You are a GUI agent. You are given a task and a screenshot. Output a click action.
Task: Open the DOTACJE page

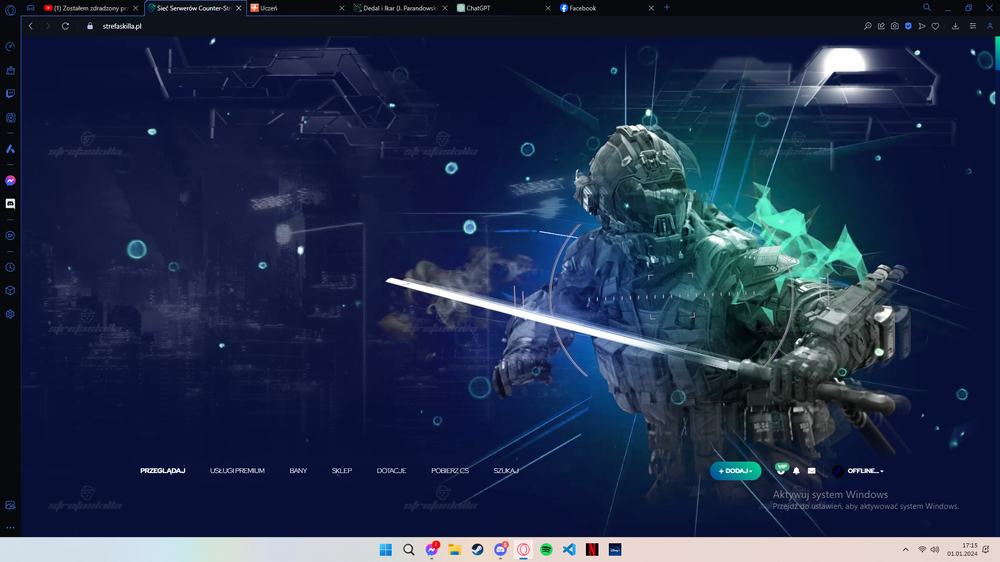click(x=391, y=471)
